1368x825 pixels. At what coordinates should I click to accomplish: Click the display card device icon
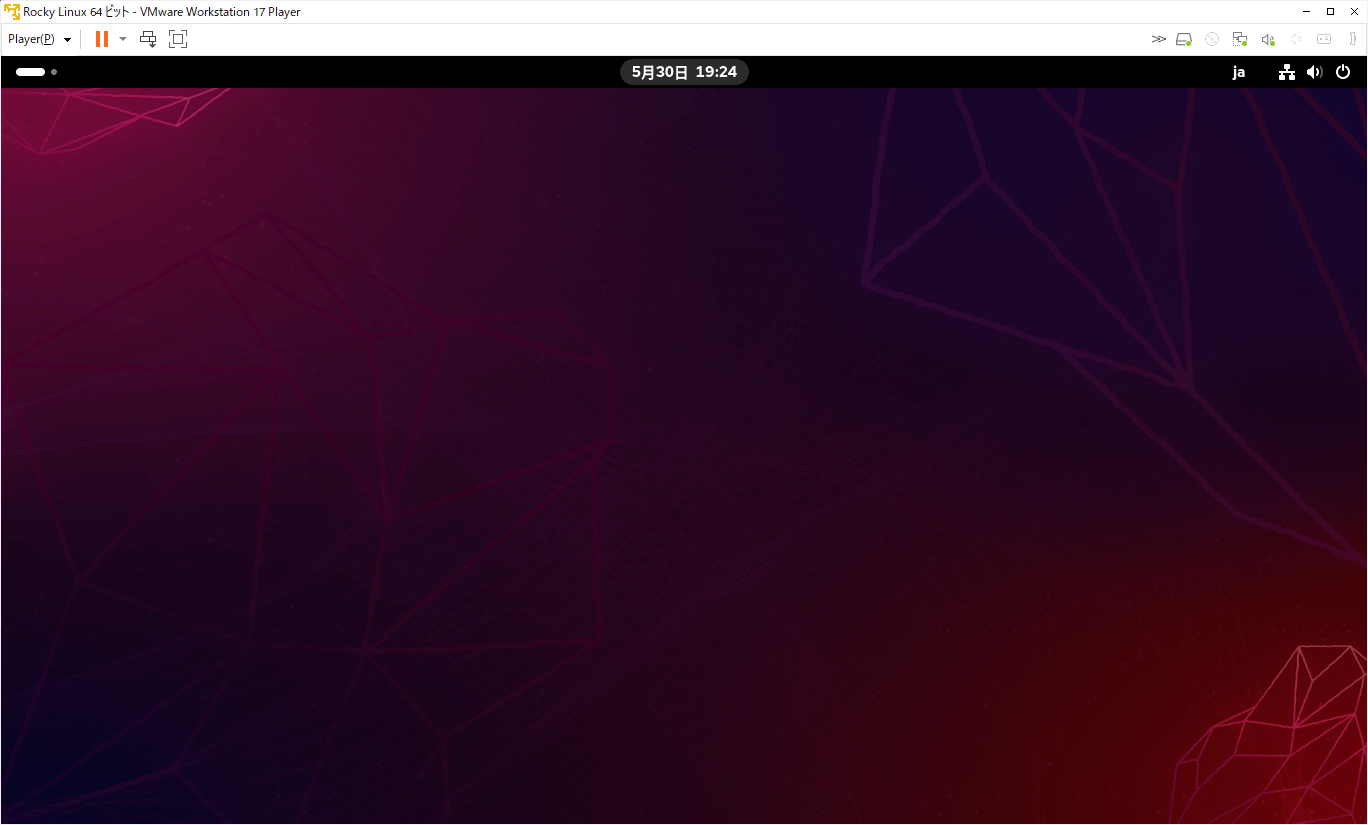(x=1324, y=39)
